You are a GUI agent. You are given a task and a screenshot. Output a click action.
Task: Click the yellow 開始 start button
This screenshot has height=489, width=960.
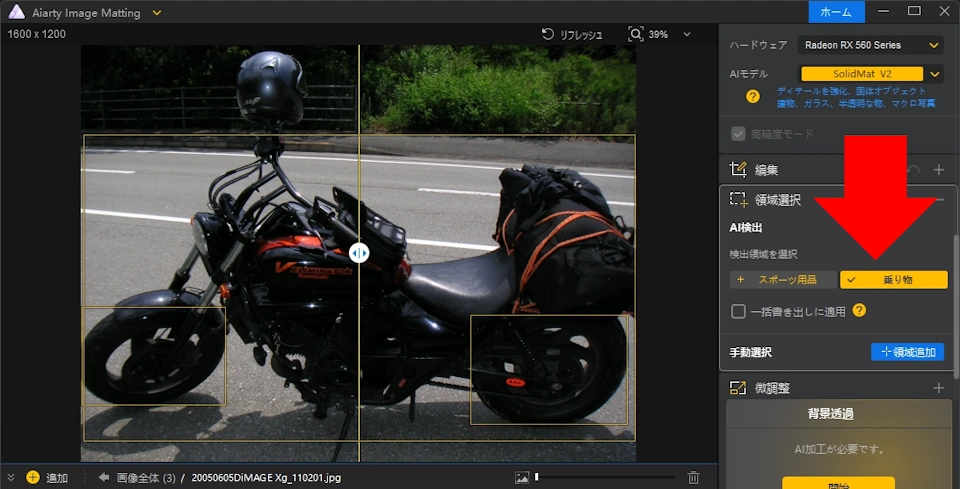pos(838,483)
